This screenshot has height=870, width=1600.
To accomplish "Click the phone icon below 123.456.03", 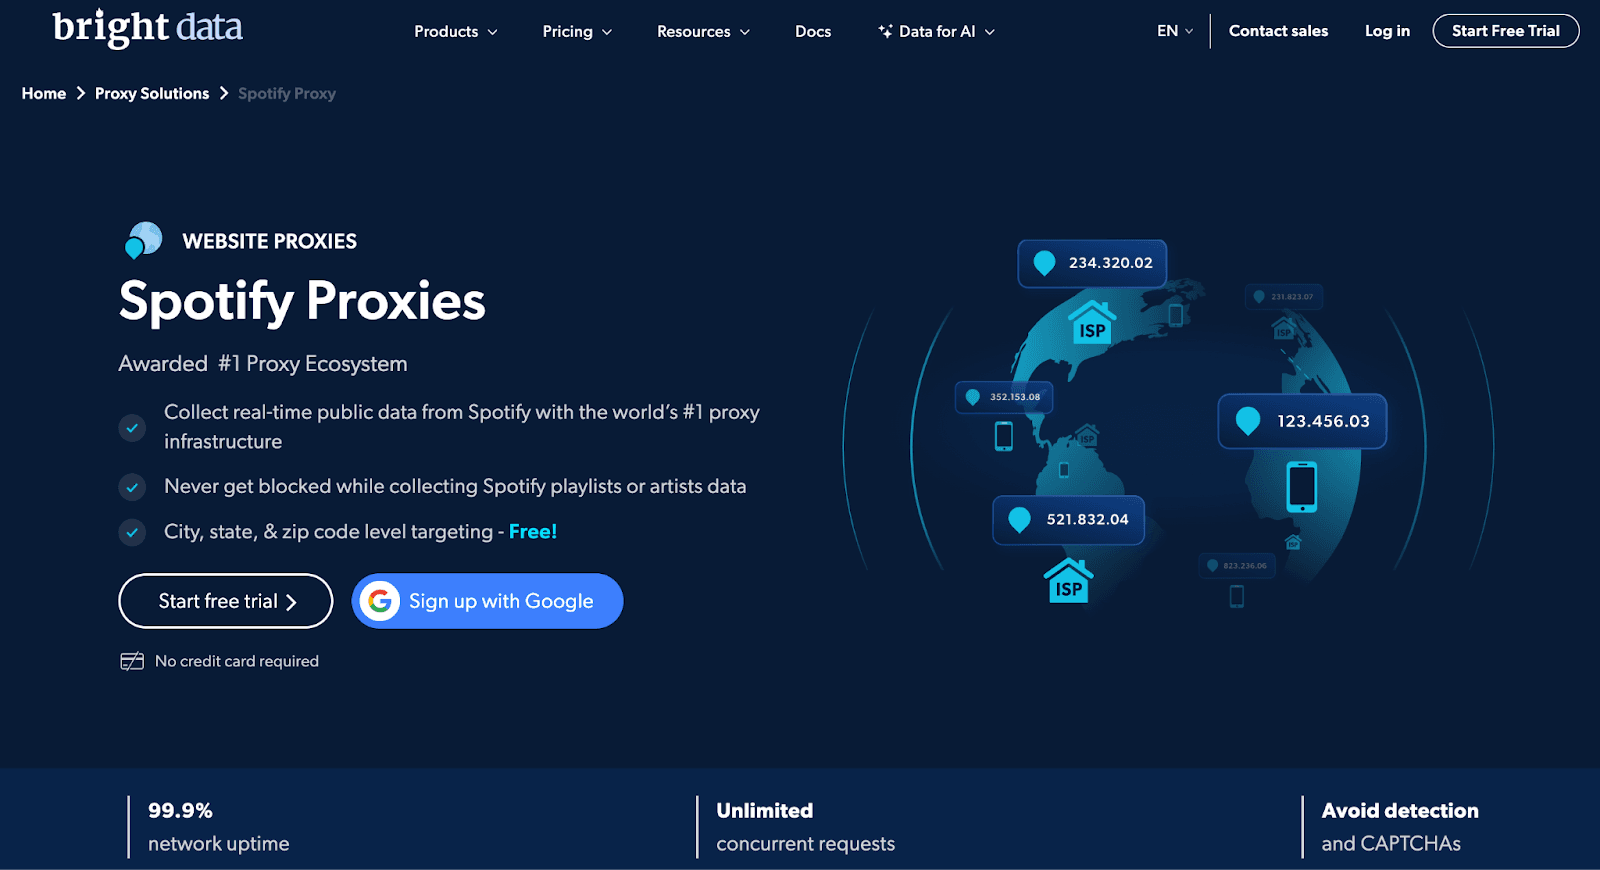I will [1301, 487].
